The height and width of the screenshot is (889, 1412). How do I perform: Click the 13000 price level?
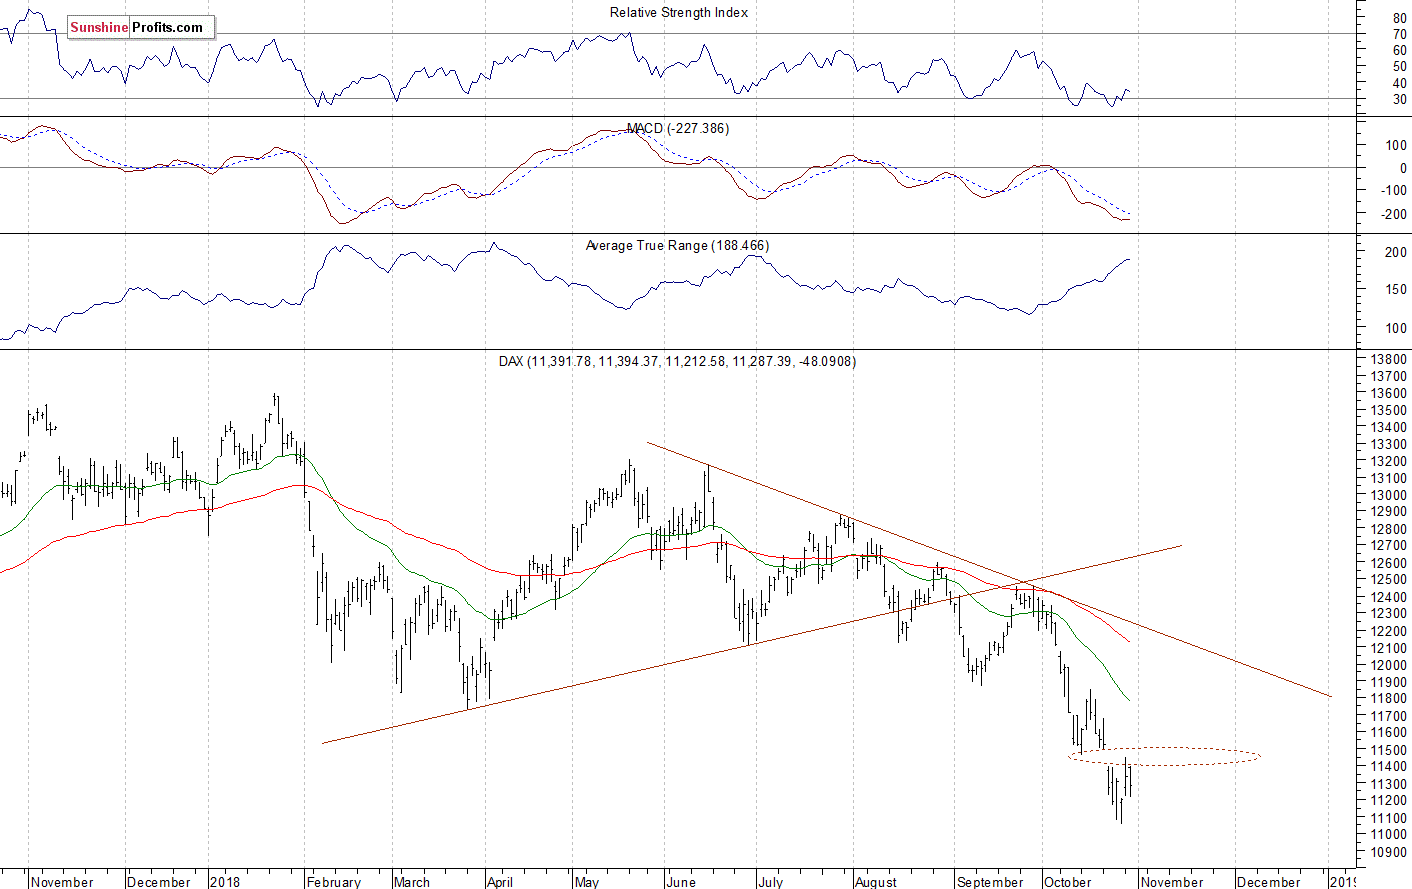tap(1390, 495)
